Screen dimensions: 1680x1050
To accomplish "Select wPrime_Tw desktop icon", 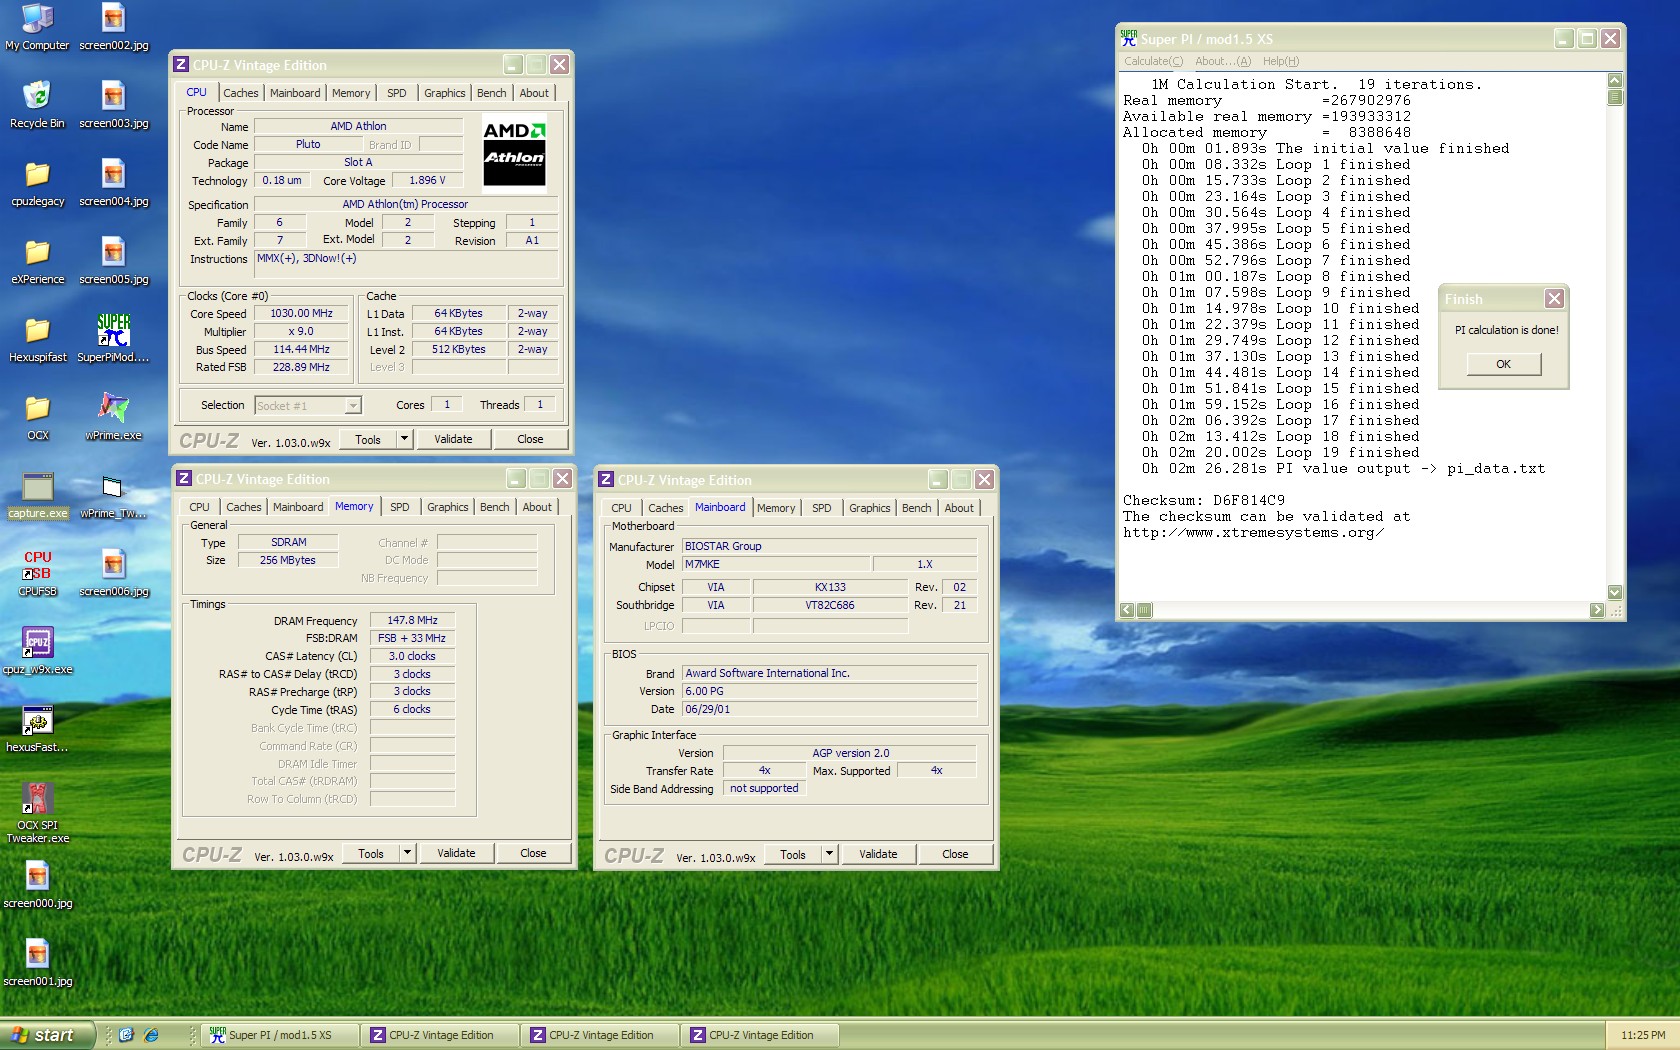I will pyautogui.click(x=113, y=495).
